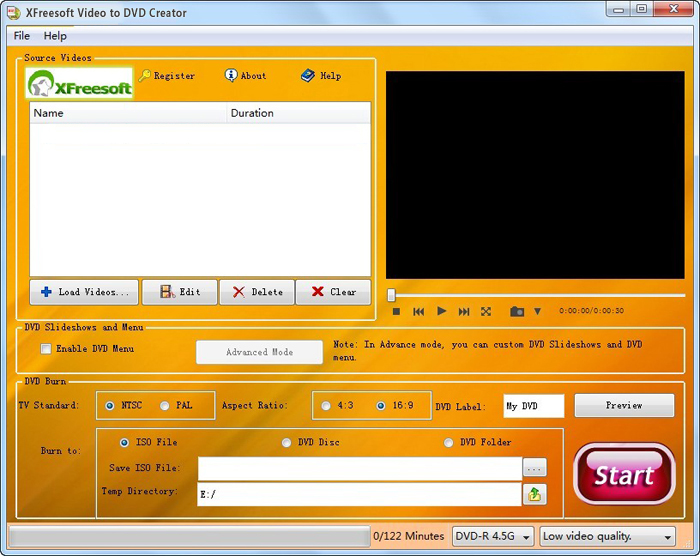
Task: Select DVD Folder burn target
Action: (448, 442)
